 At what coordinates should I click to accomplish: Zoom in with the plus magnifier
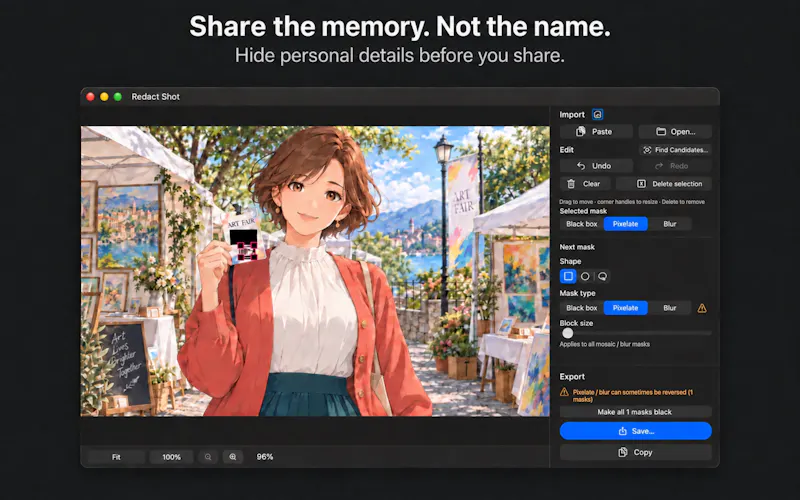[x=233, y=457]
